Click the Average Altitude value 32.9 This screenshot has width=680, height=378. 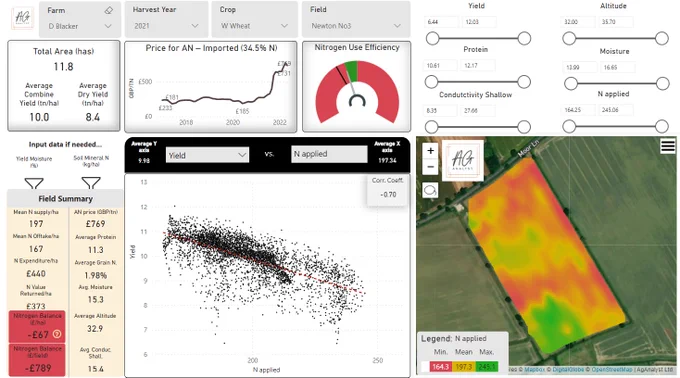[x=95, y=329]
